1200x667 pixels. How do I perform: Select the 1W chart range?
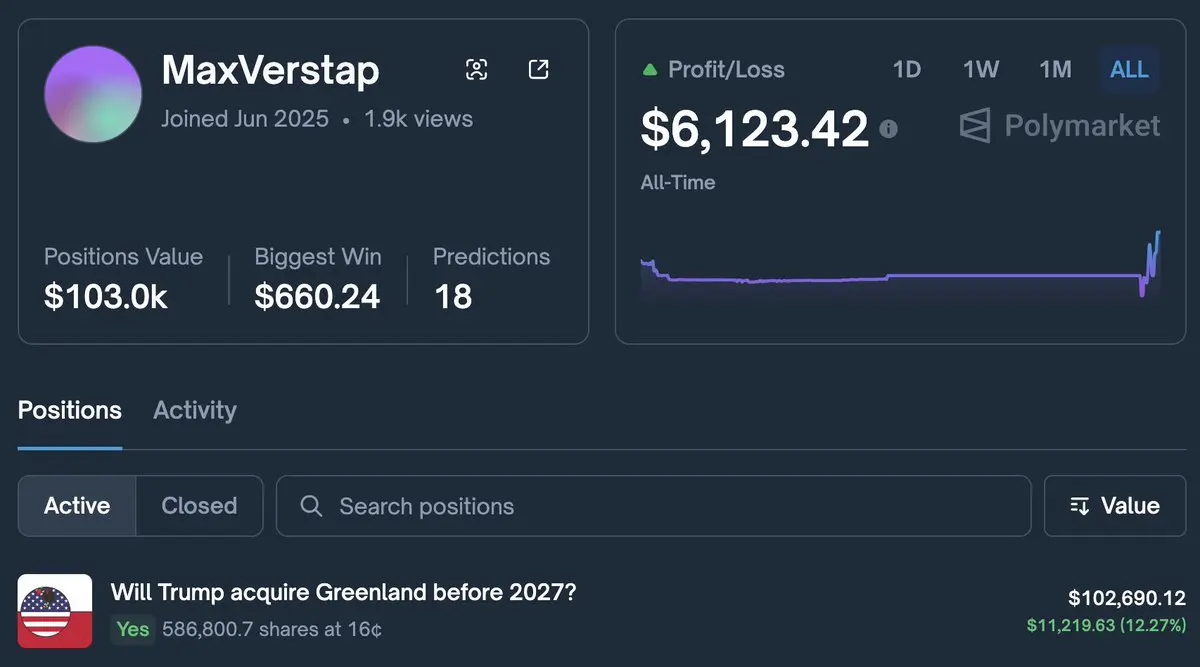pyautogui.click(x=981, y=69)
